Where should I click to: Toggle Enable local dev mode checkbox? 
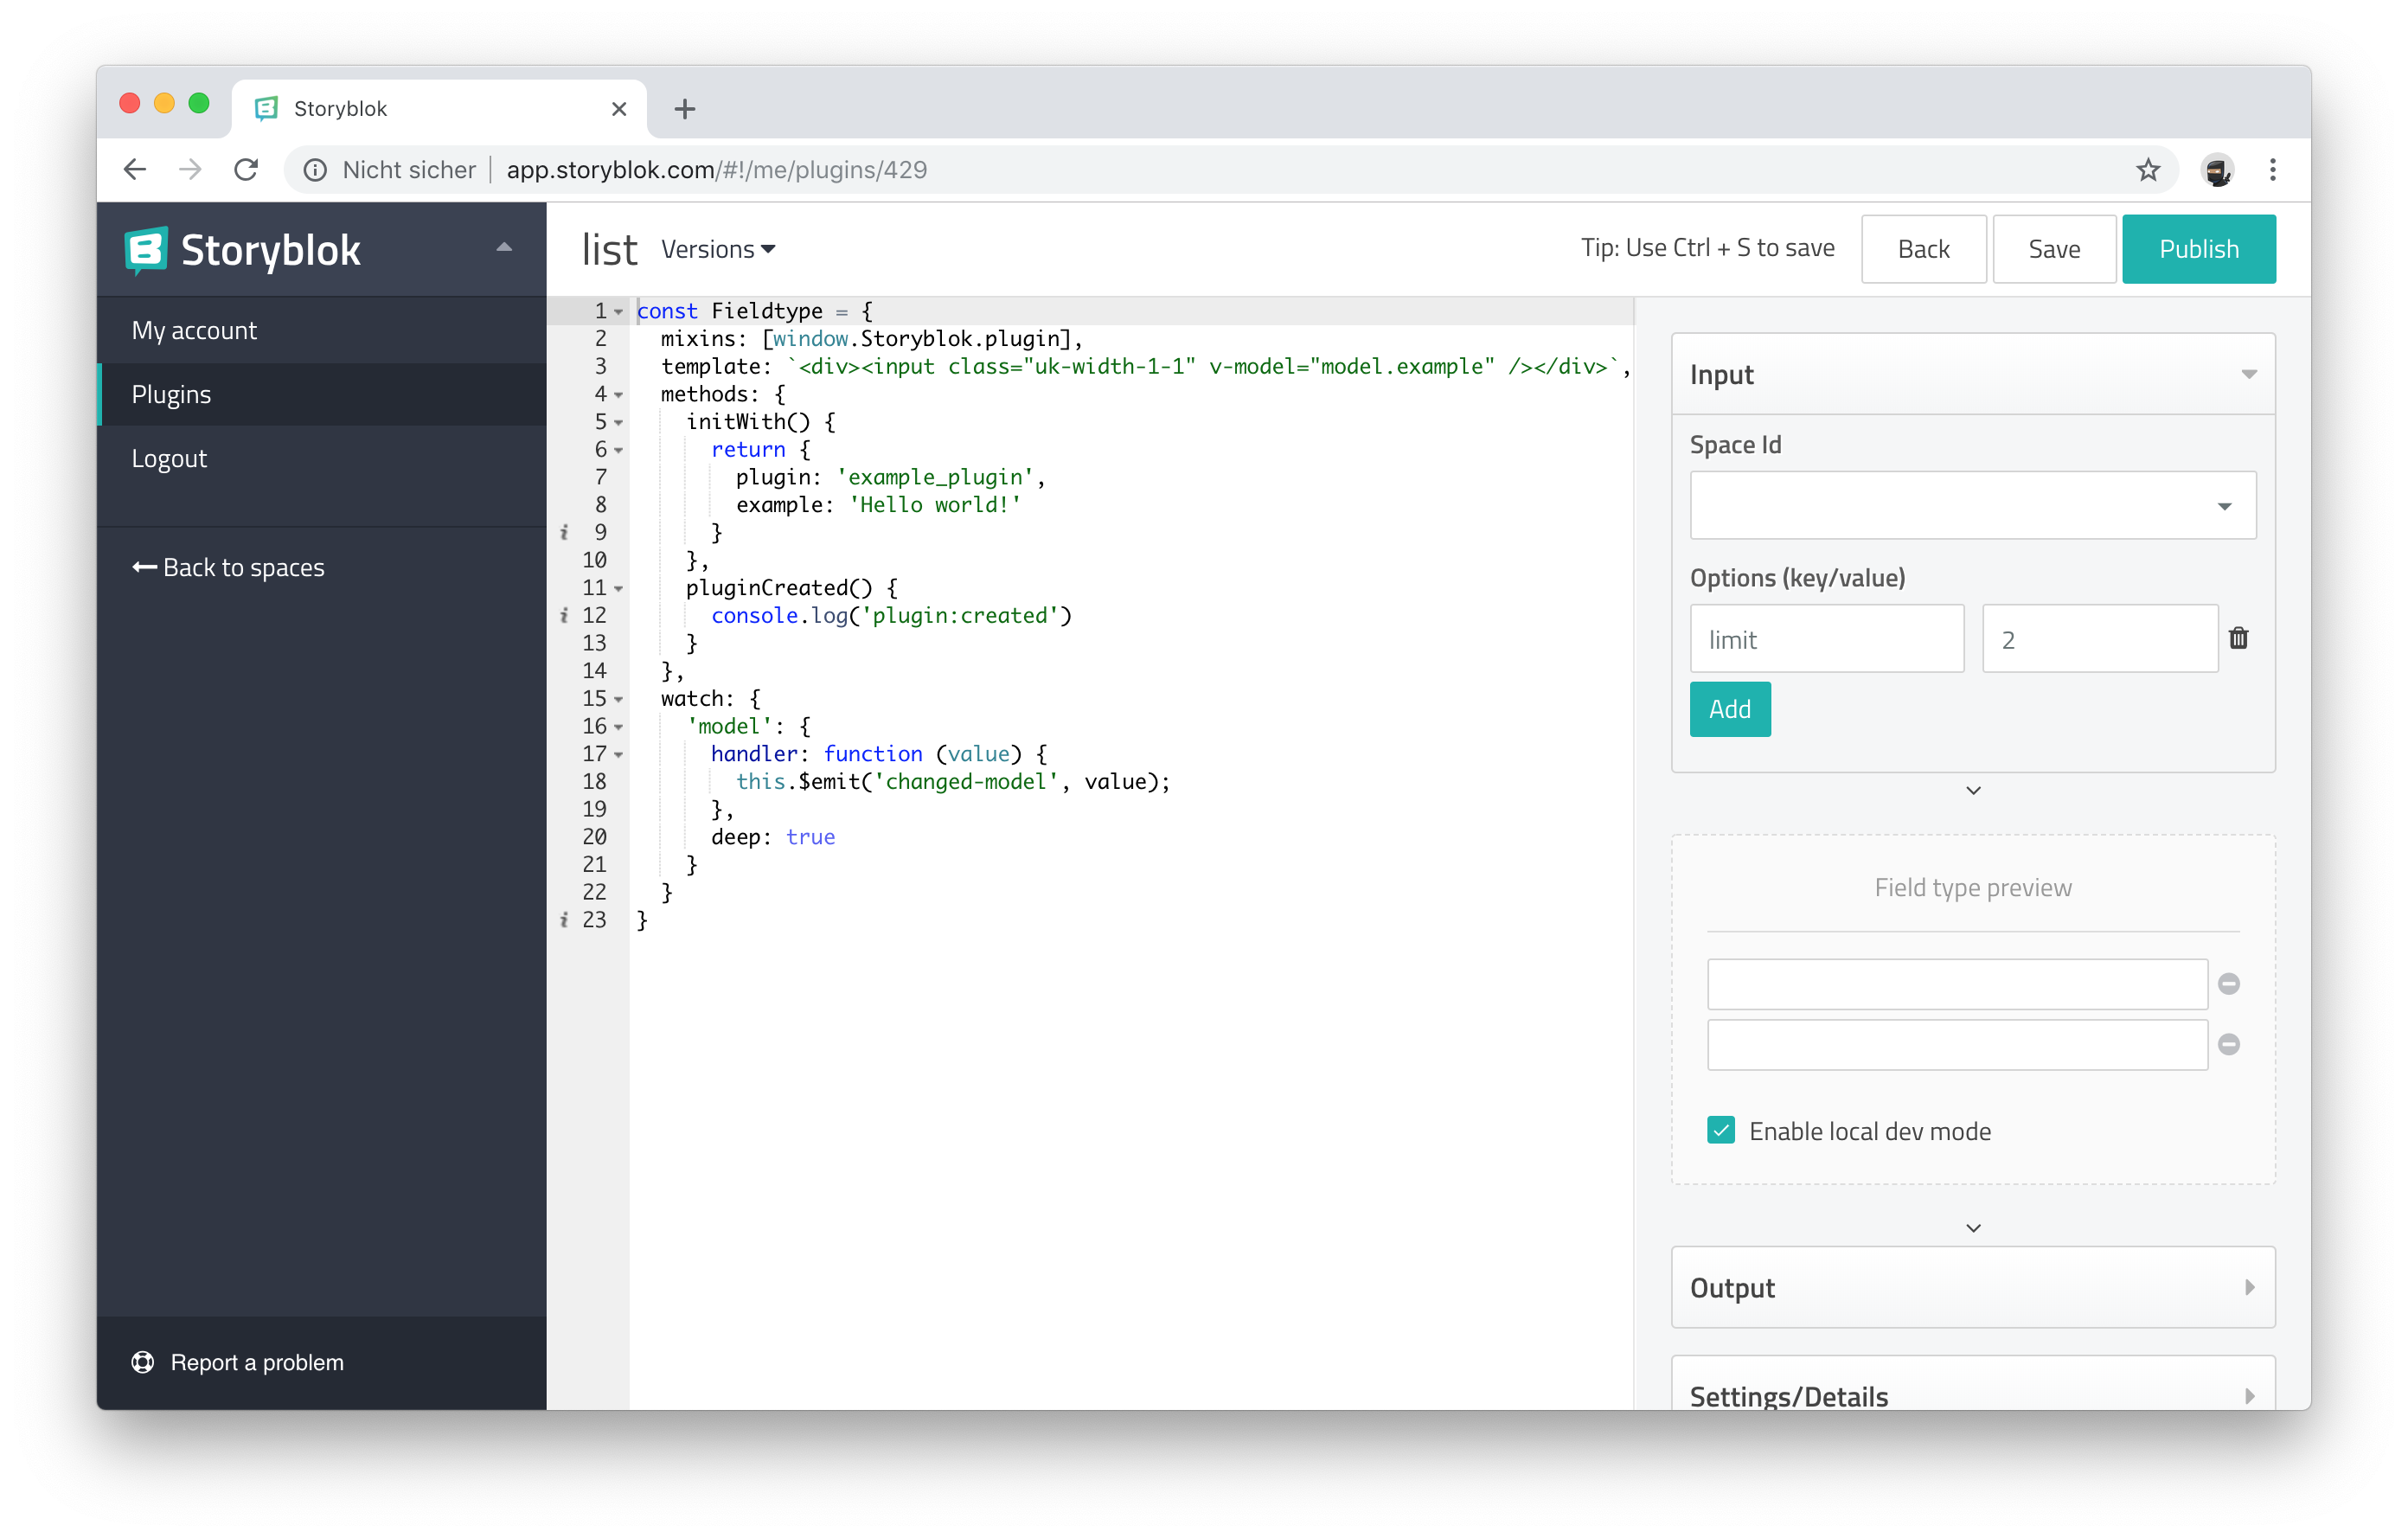(x=1724, y=1131)
